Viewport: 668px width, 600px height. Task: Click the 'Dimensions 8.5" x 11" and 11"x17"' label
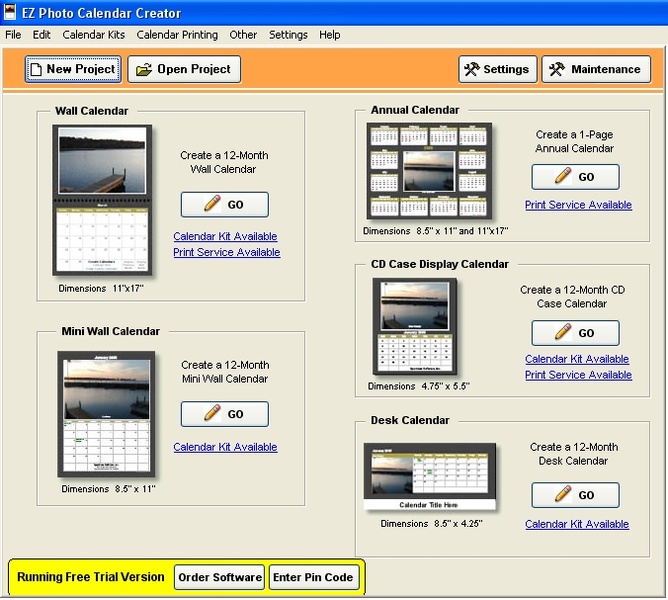435,231
